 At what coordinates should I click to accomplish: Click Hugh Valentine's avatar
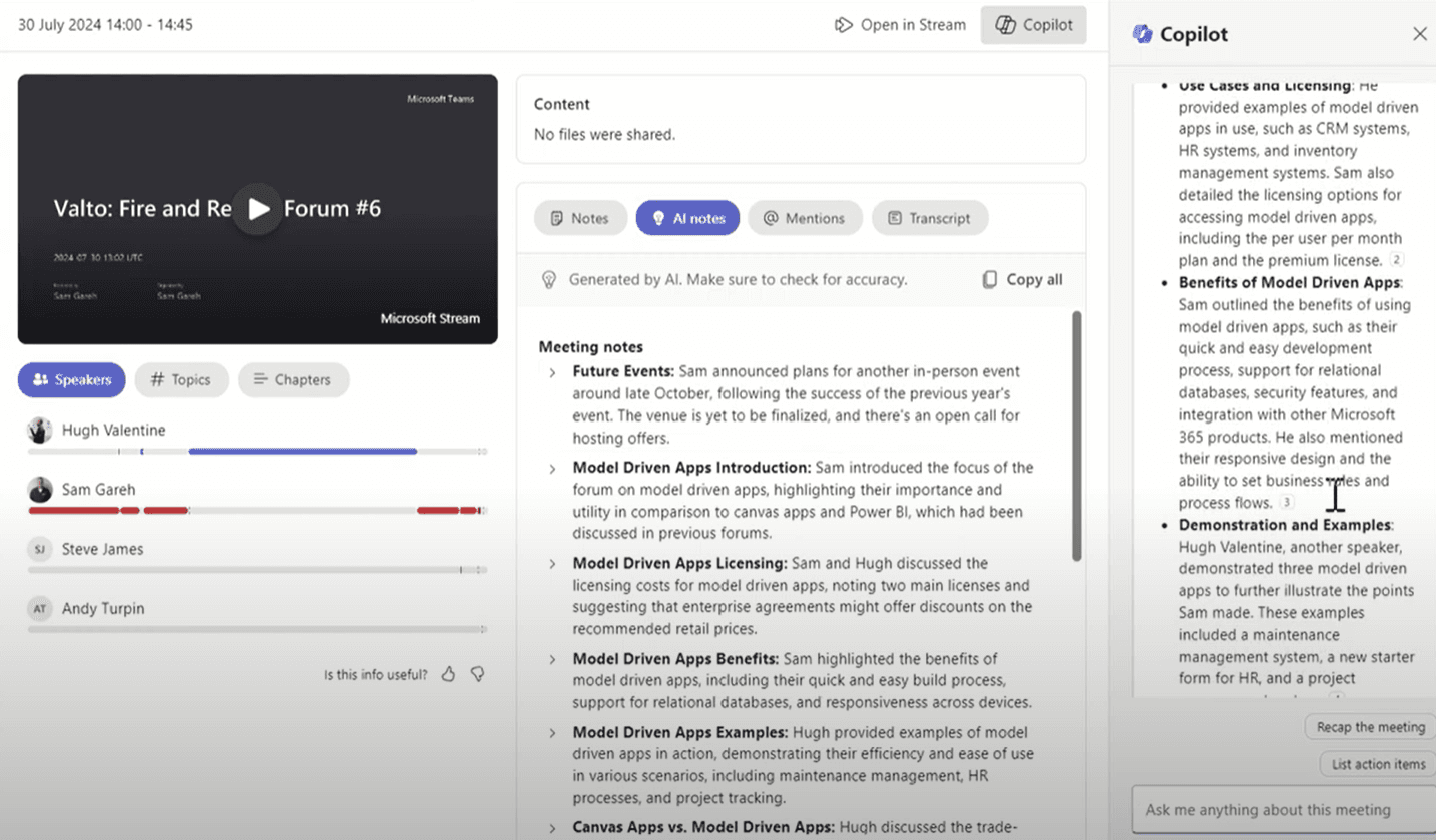pos(40,430)
